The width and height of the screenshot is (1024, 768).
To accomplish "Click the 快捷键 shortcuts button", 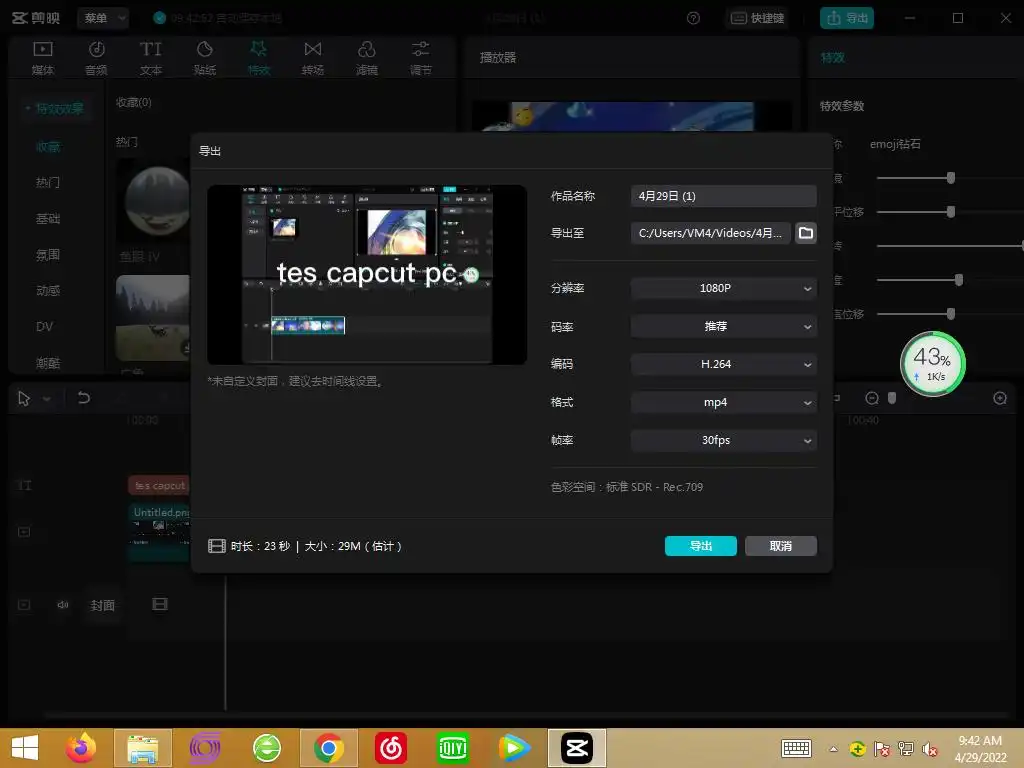I will coord(757,18).
